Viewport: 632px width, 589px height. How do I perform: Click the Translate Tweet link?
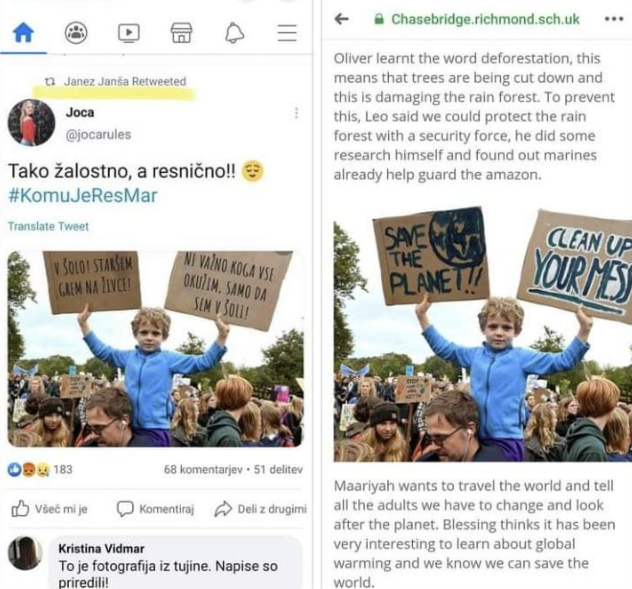pos(48,226)
